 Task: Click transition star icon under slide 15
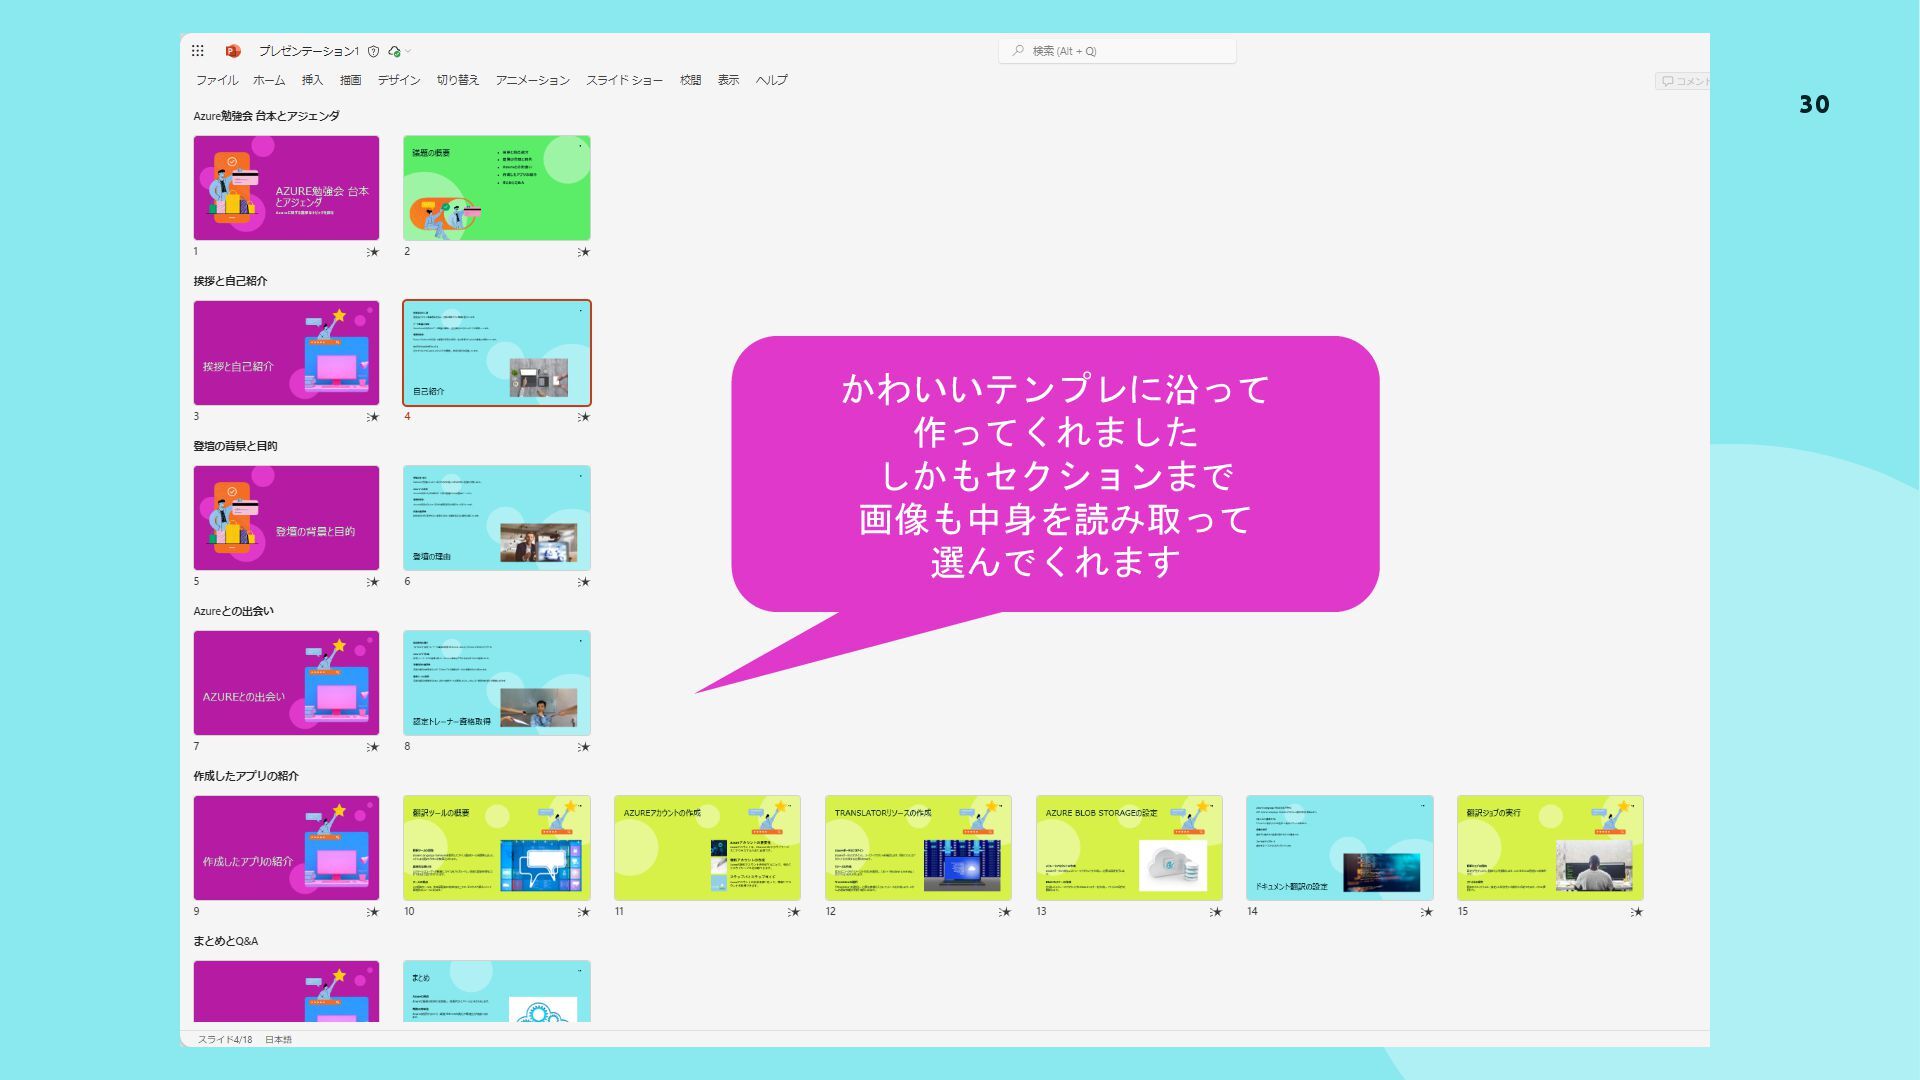coord(1637,912)
